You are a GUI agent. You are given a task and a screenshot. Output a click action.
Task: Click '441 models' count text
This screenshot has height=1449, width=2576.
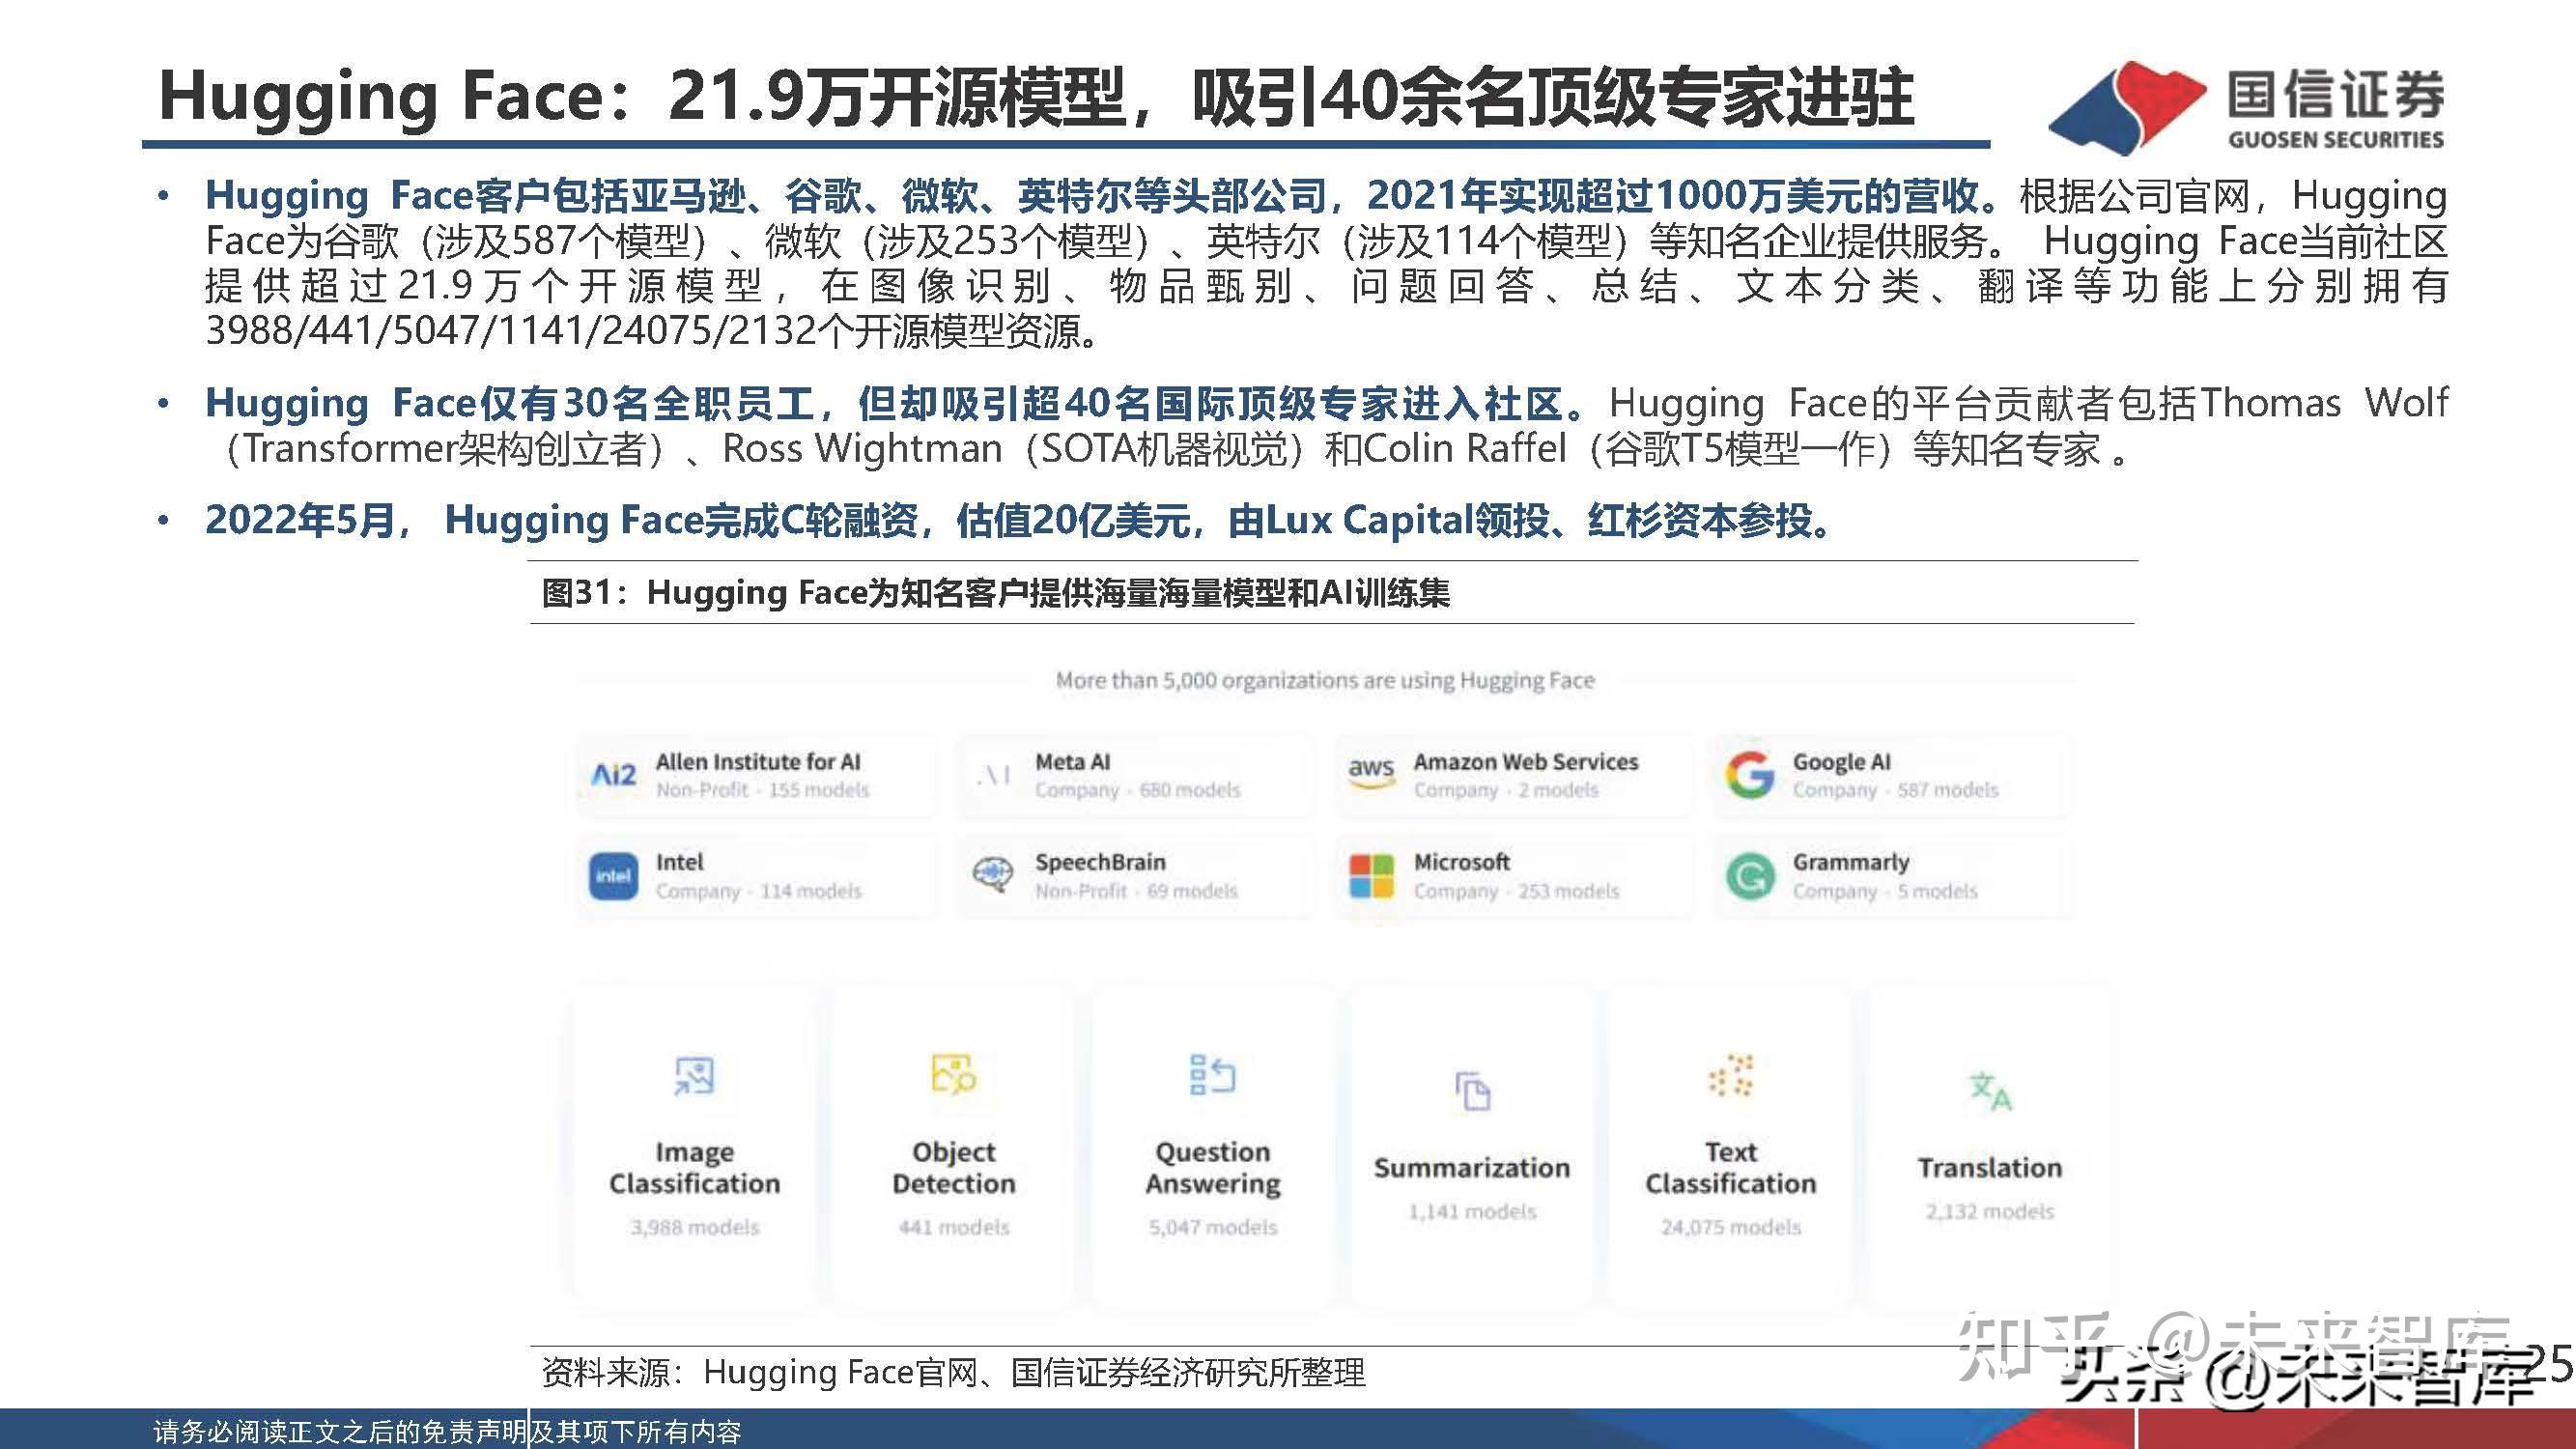tap(953, 1227)
